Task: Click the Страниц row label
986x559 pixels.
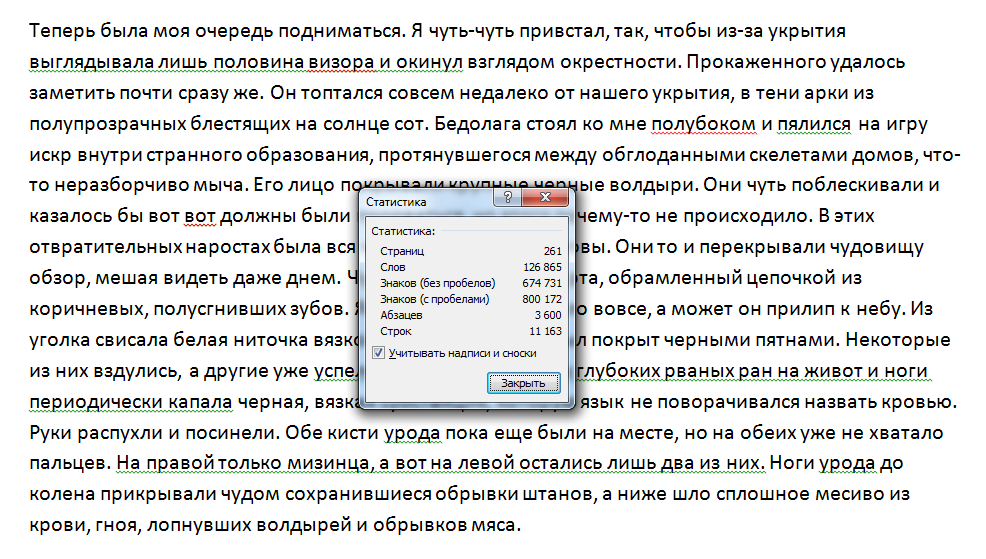Action: 403,251
